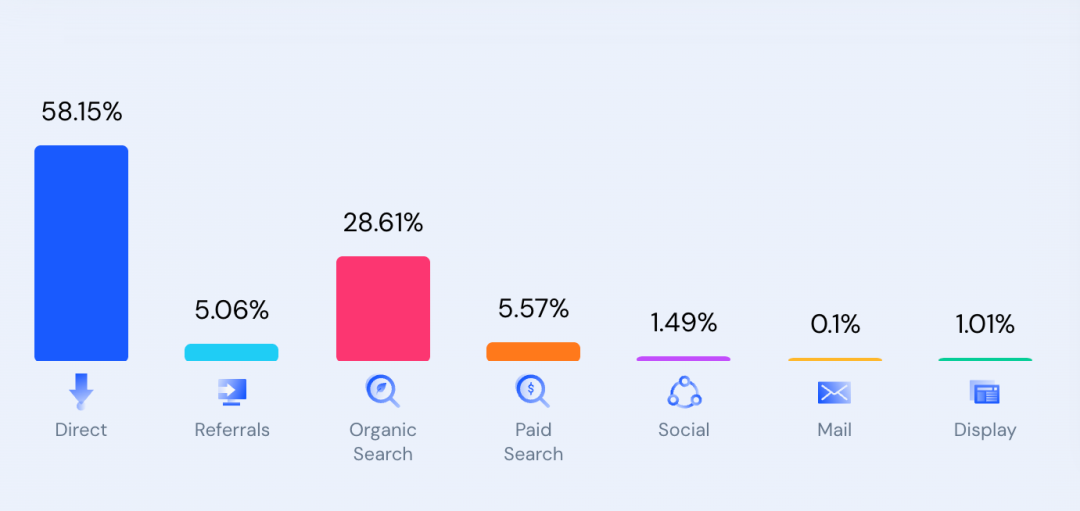Select the yellow Mail bar

coord(835,359)
